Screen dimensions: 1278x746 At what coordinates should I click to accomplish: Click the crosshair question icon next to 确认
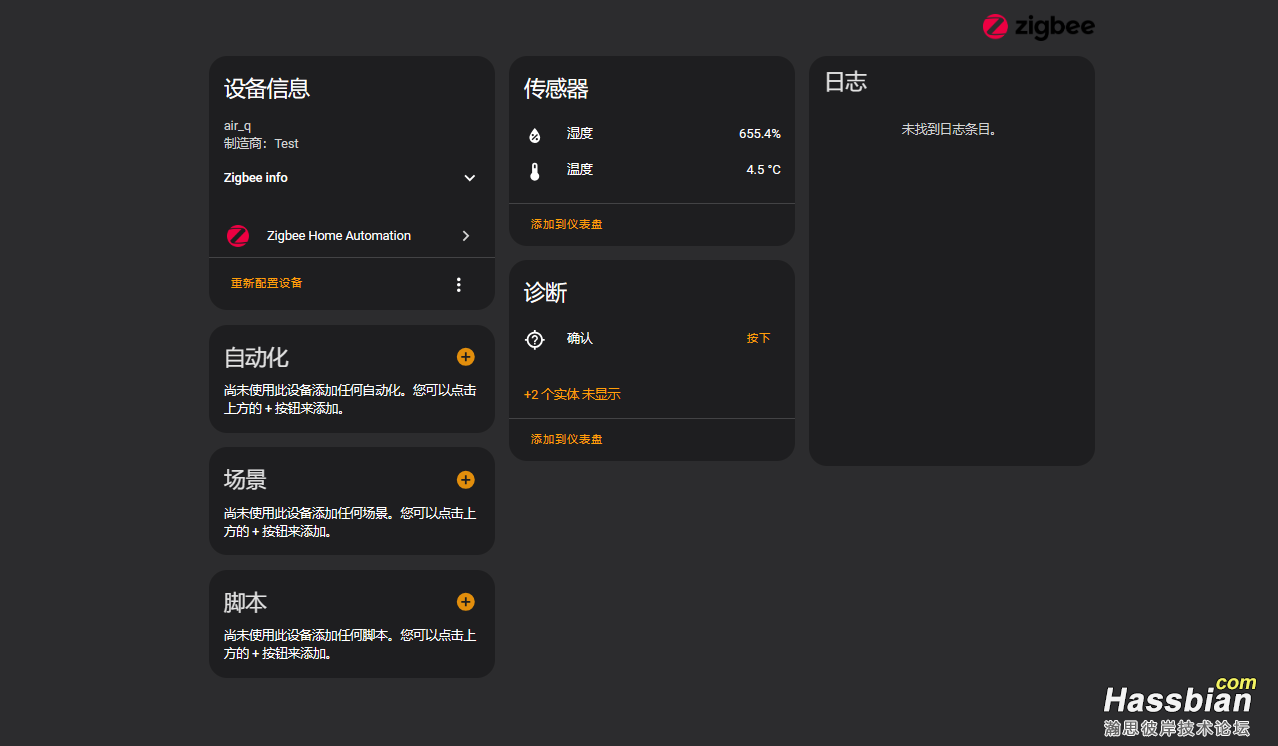pyautogui.click(x=535, y=340)
